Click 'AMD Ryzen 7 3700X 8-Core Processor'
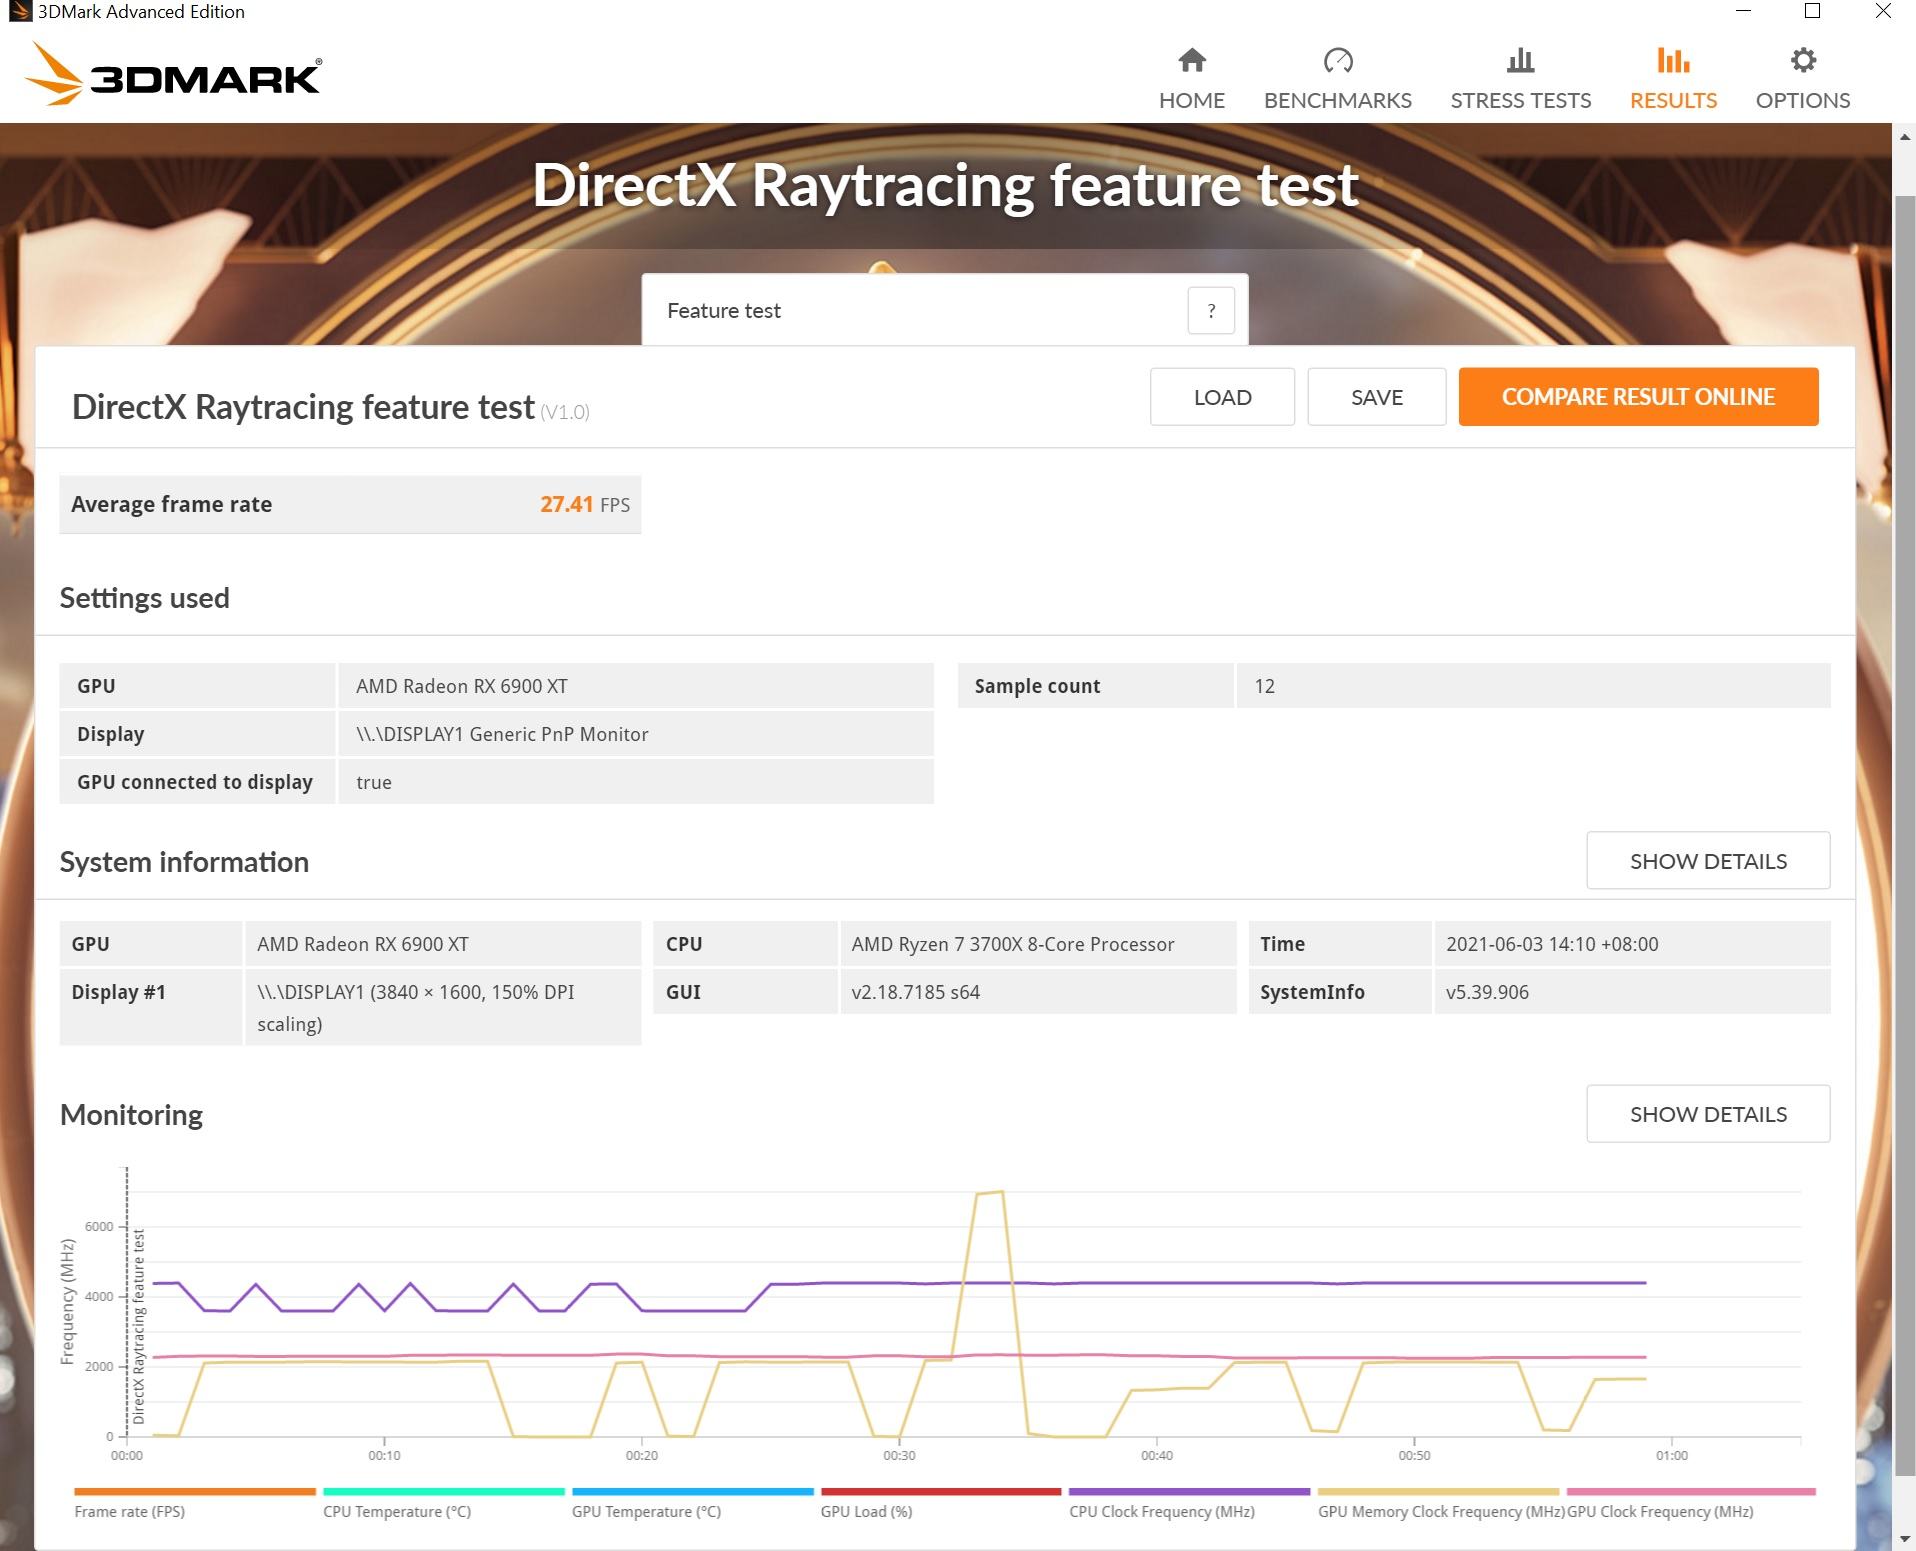This screenshot has height=1551, width=1916. (x=1012, y=945)
